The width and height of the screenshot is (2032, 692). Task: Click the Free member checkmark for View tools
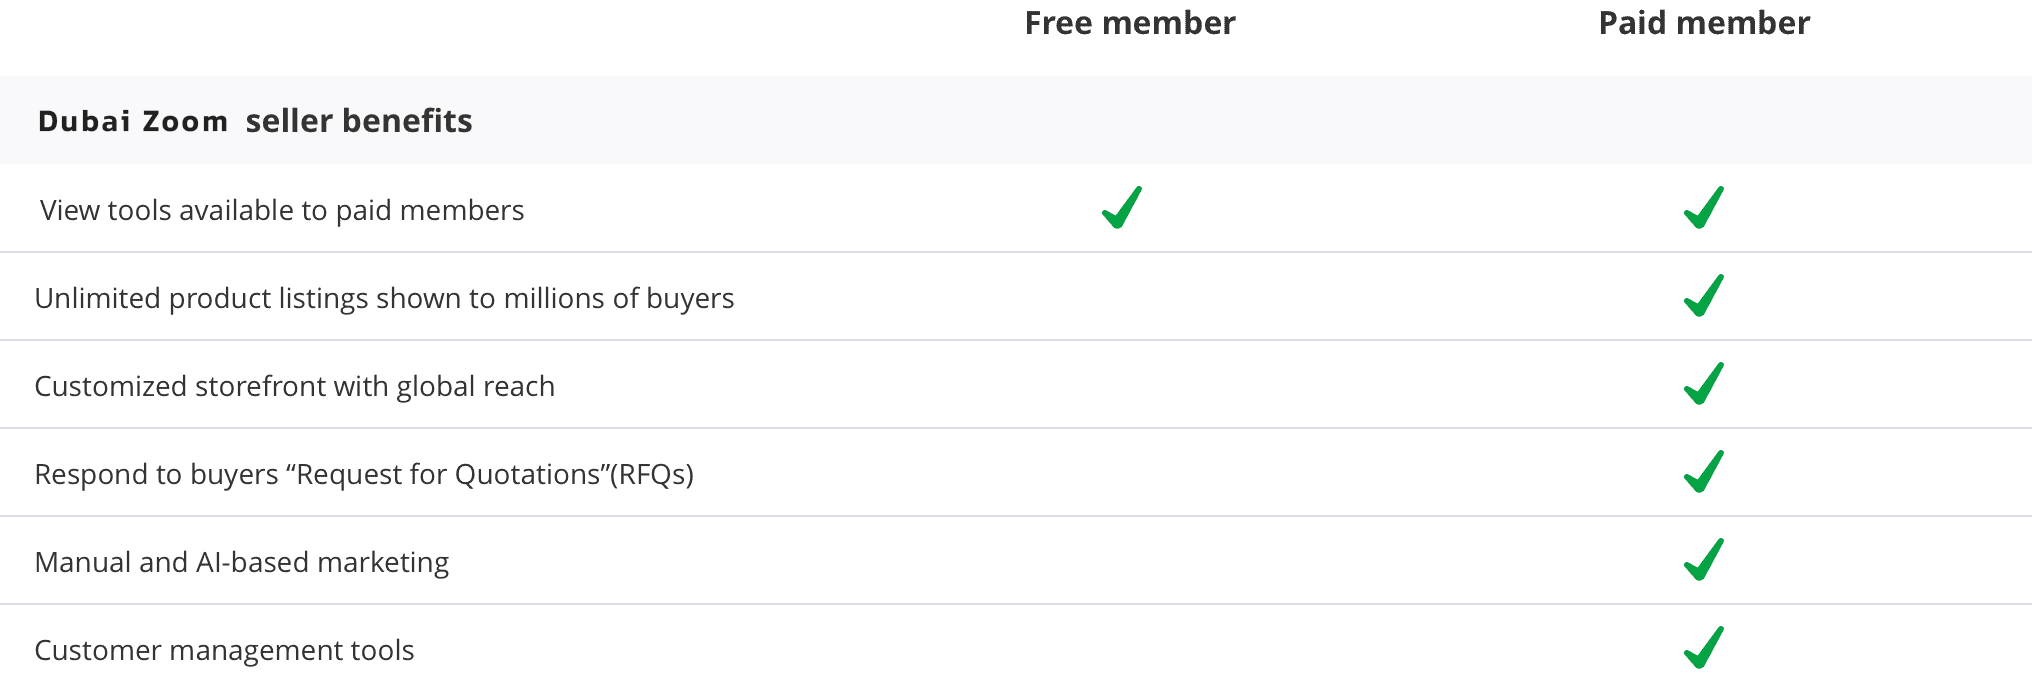coord(1122,208)
